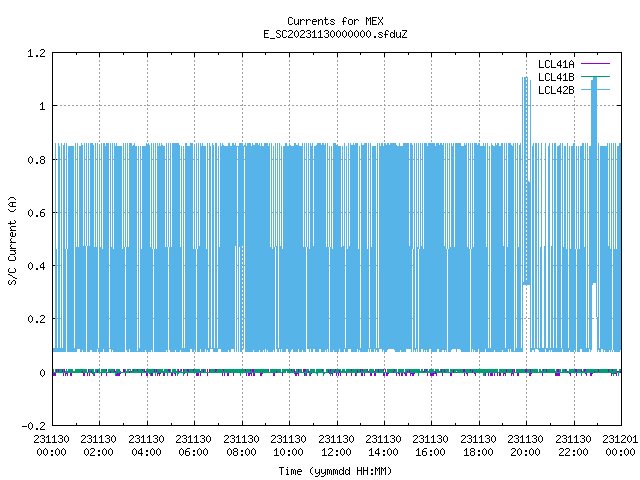The image size is (640, 480).
Task: Click the y-axis value 1.2
Action: click(36, 53)
